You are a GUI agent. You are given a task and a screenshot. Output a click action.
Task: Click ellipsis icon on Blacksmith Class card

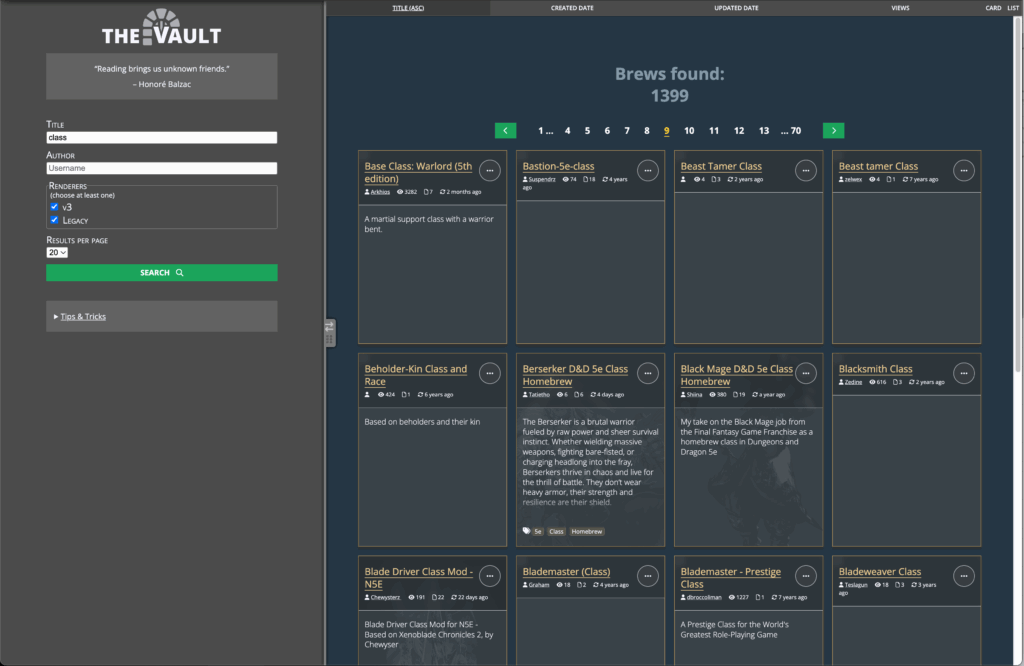964,374
